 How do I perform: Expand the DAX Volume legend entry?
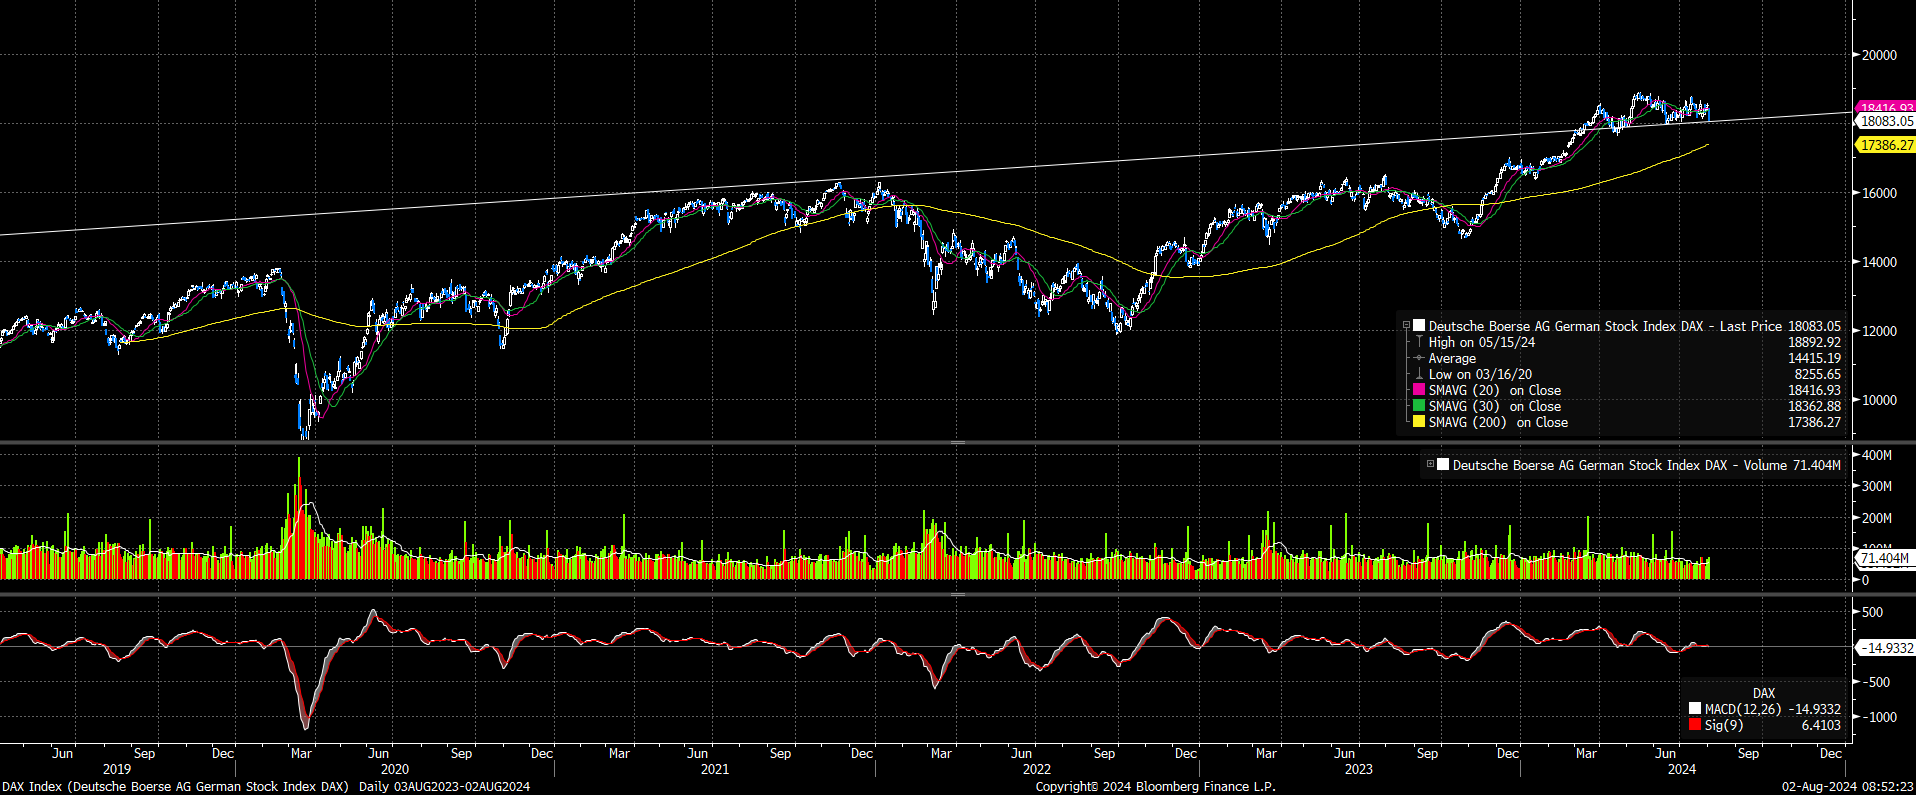pyautogui.click(x=1430, y=464)
